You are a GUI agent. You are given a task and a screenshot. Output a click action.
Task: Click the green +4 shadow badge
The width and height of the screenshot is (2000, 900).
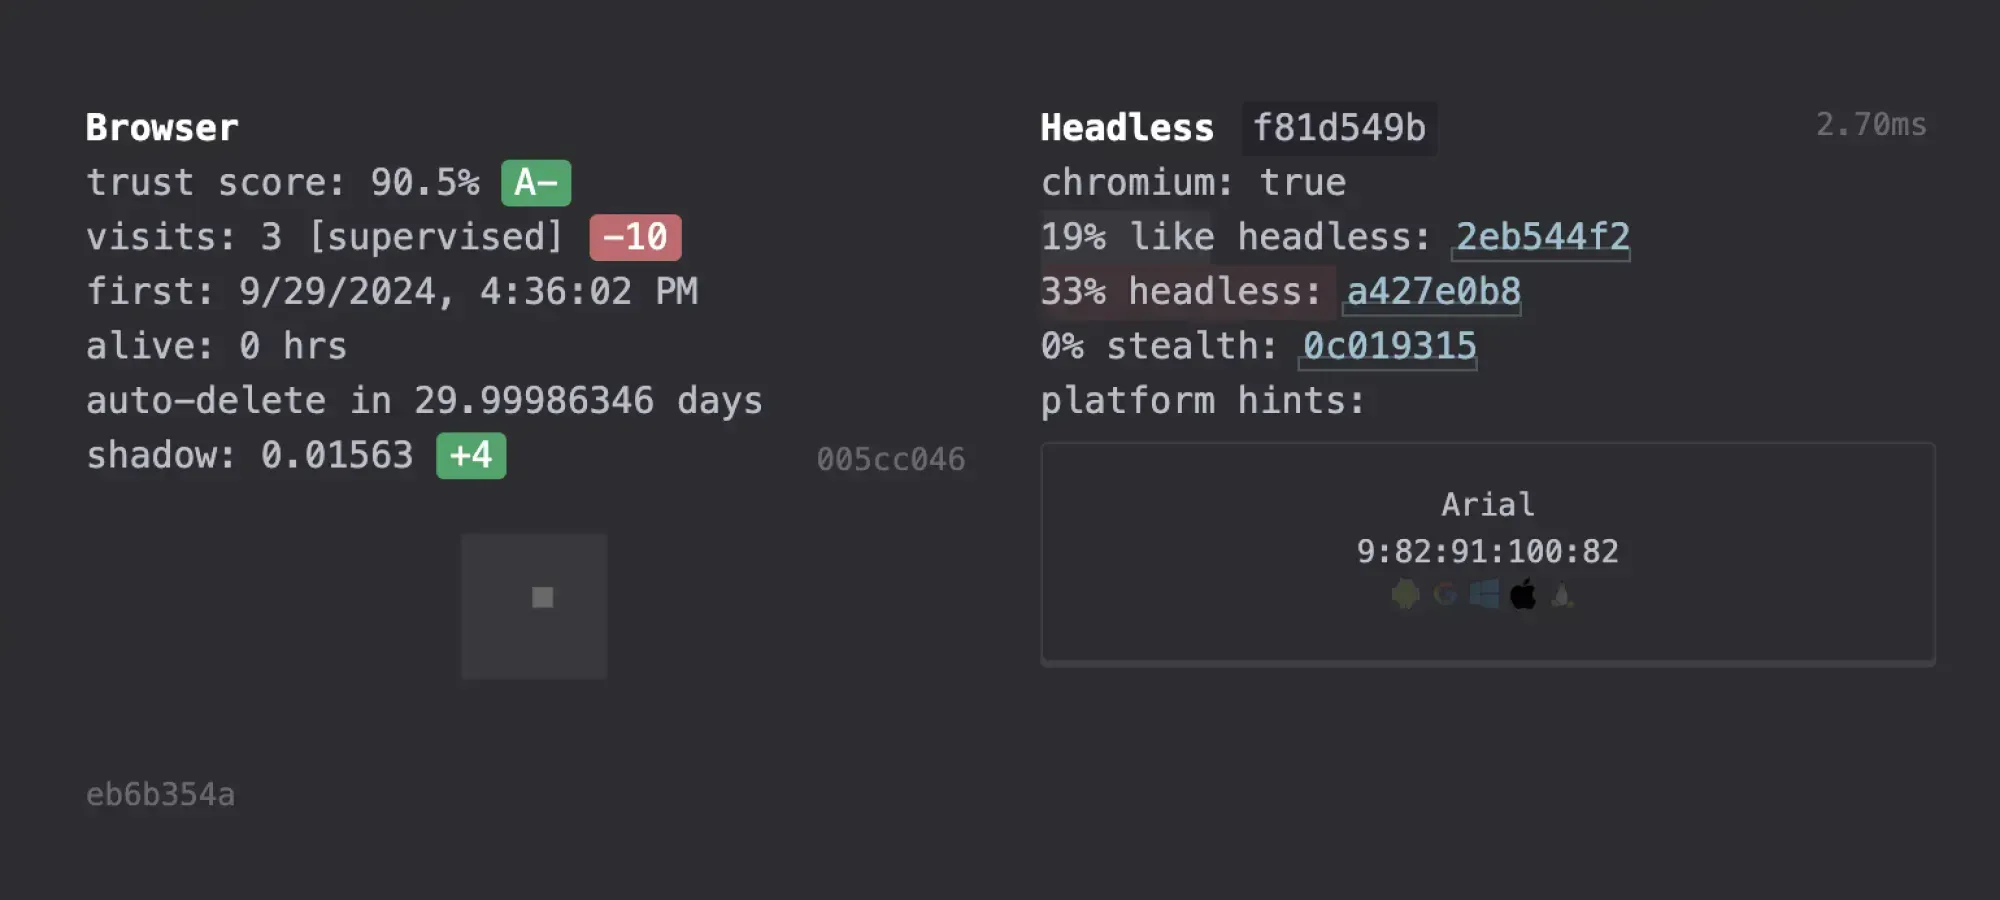tap(471, 455)
